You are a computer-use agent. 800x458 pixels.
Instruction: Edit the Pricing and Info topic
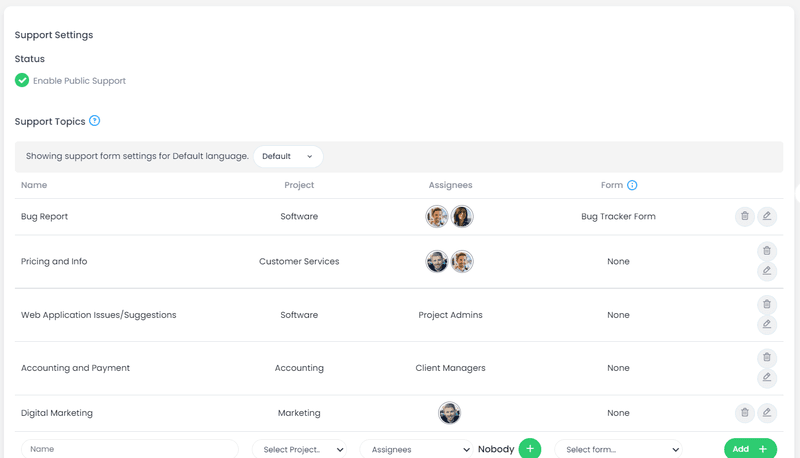[766, 271]
